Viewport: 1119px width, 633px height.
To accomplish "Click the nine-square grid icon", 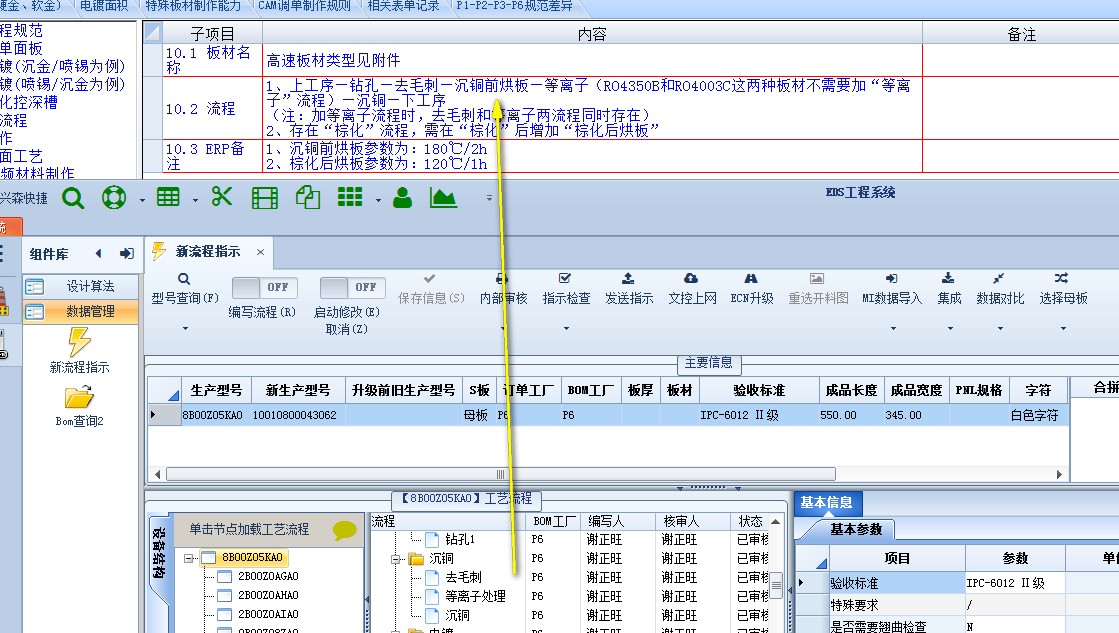I will pyautogui.click(x=350, y=197).
